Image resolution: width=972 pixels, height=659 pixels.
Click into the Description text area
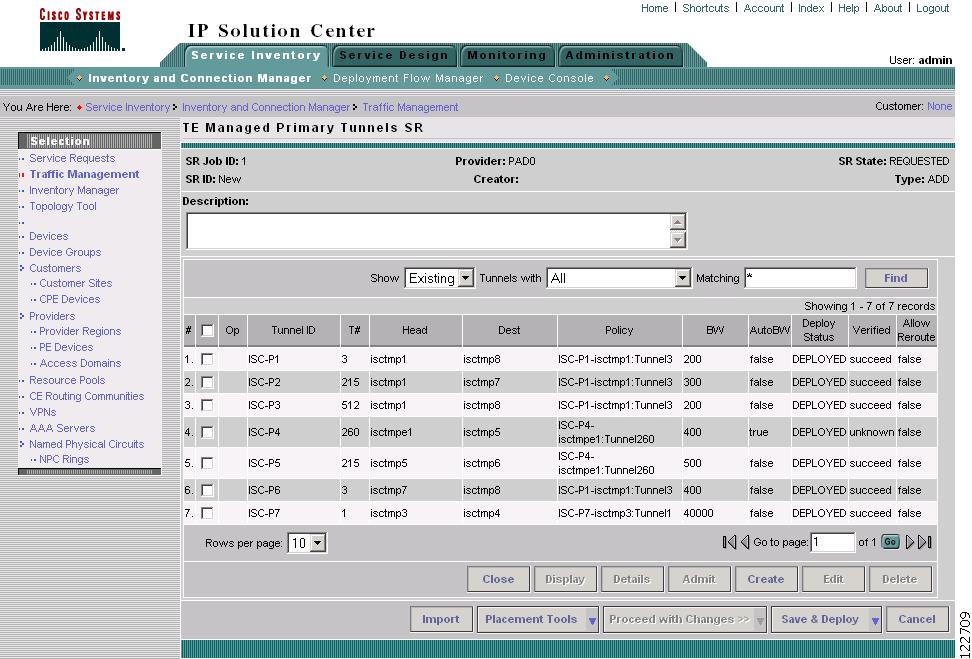428,231
